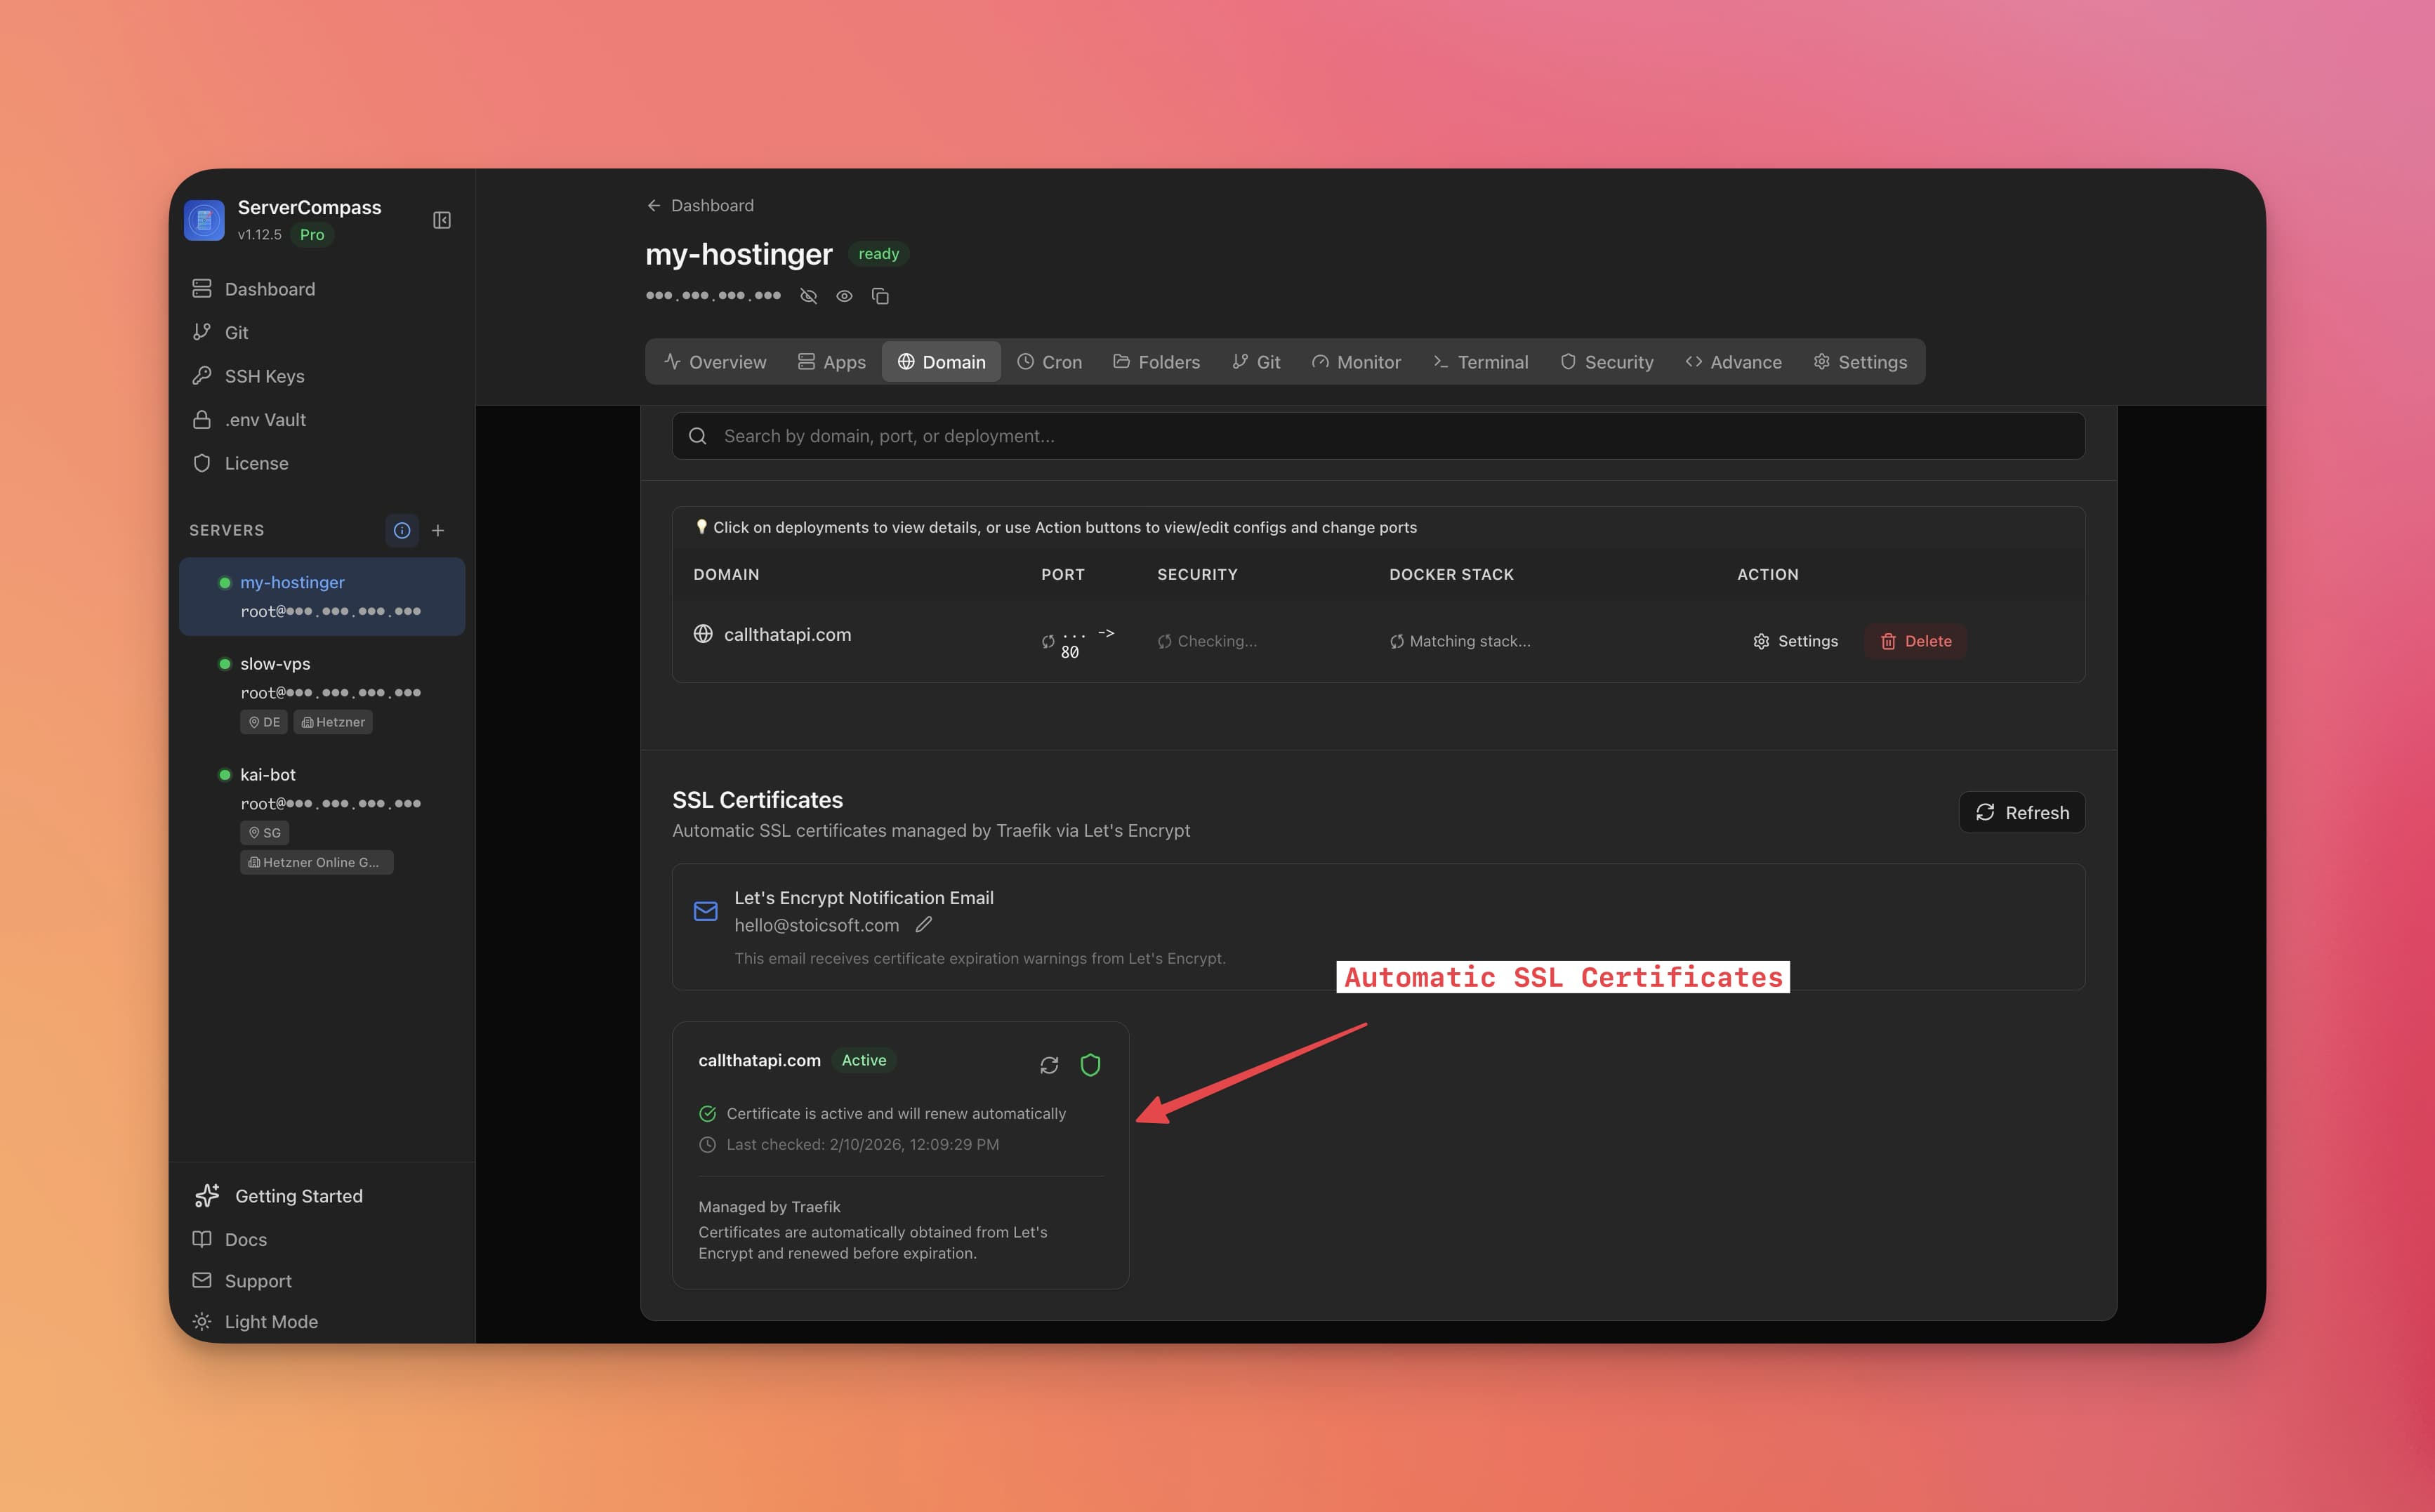Select the slow-vps server

pyautogui.click(x=275, y=663)
